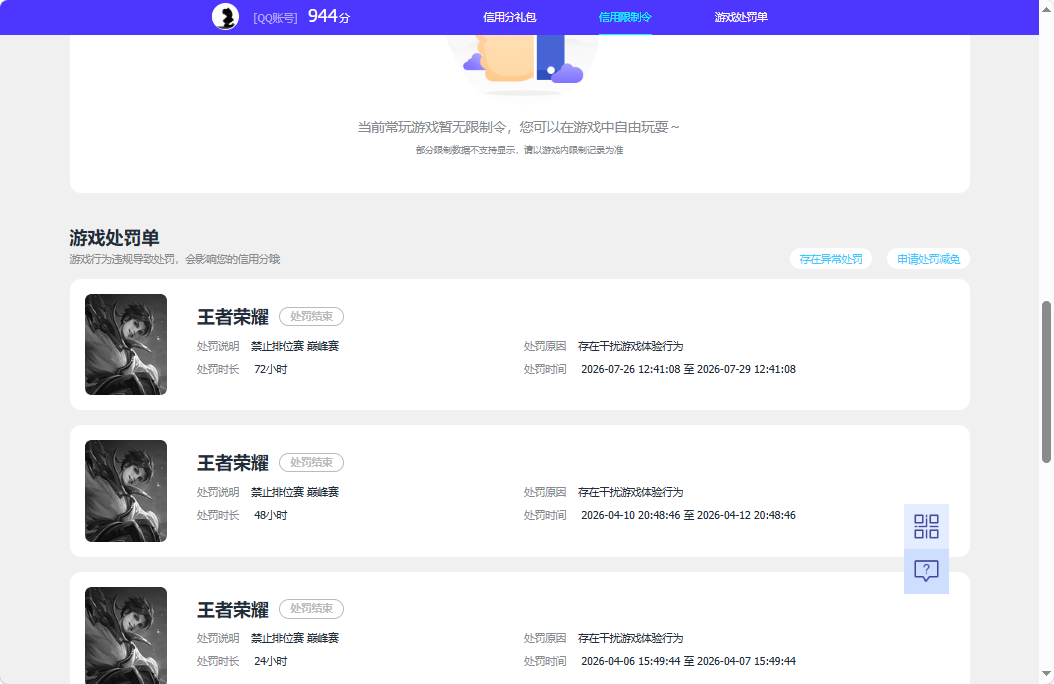
Task: Click the scrollbar down arrow
Action: click(x=1046, y=673)
